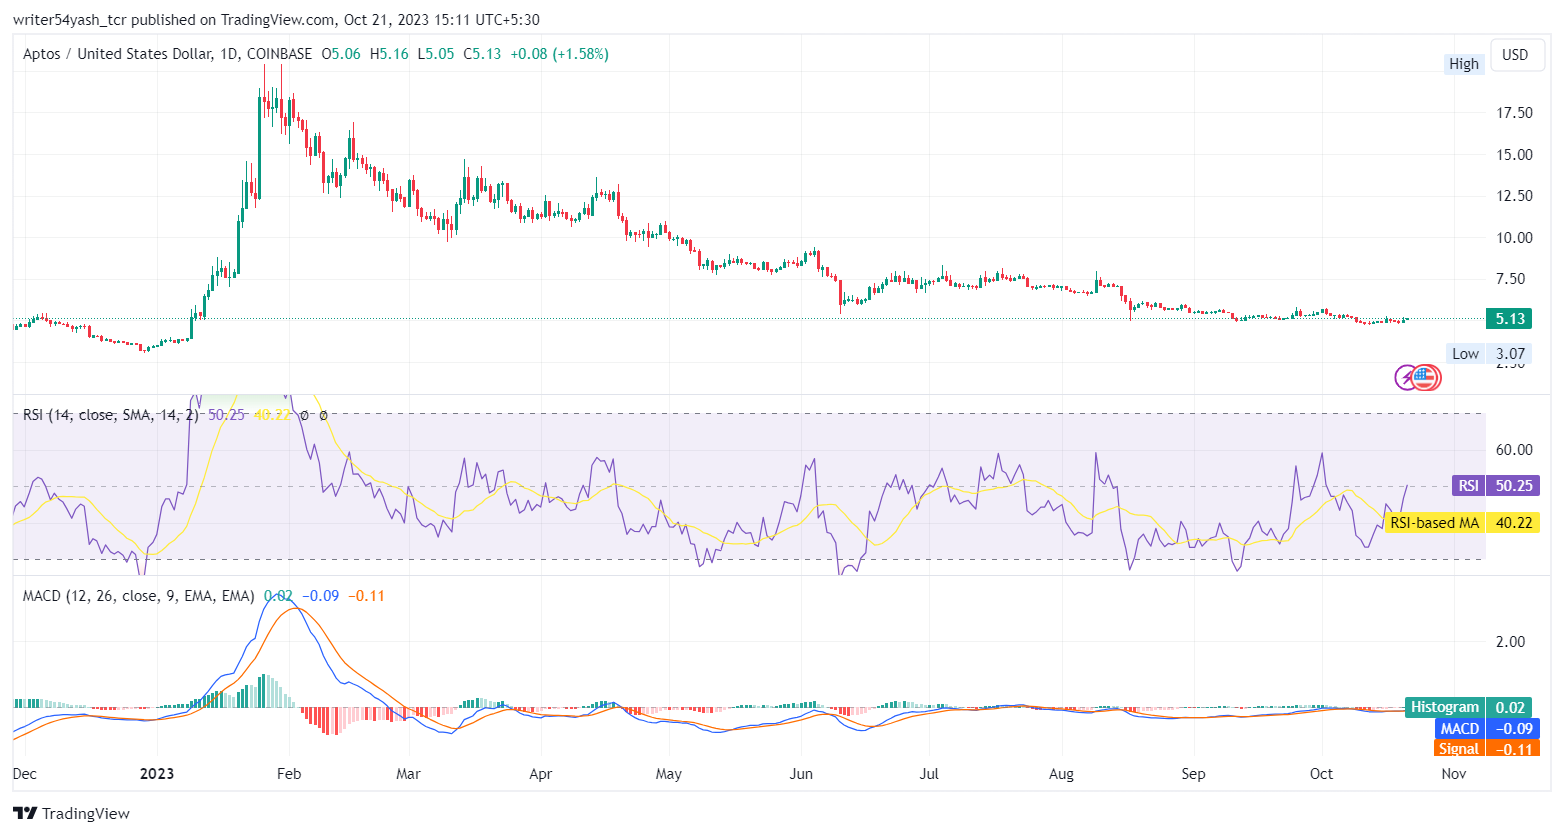Click the Feb label on time axis

click(x=289, y=774)
